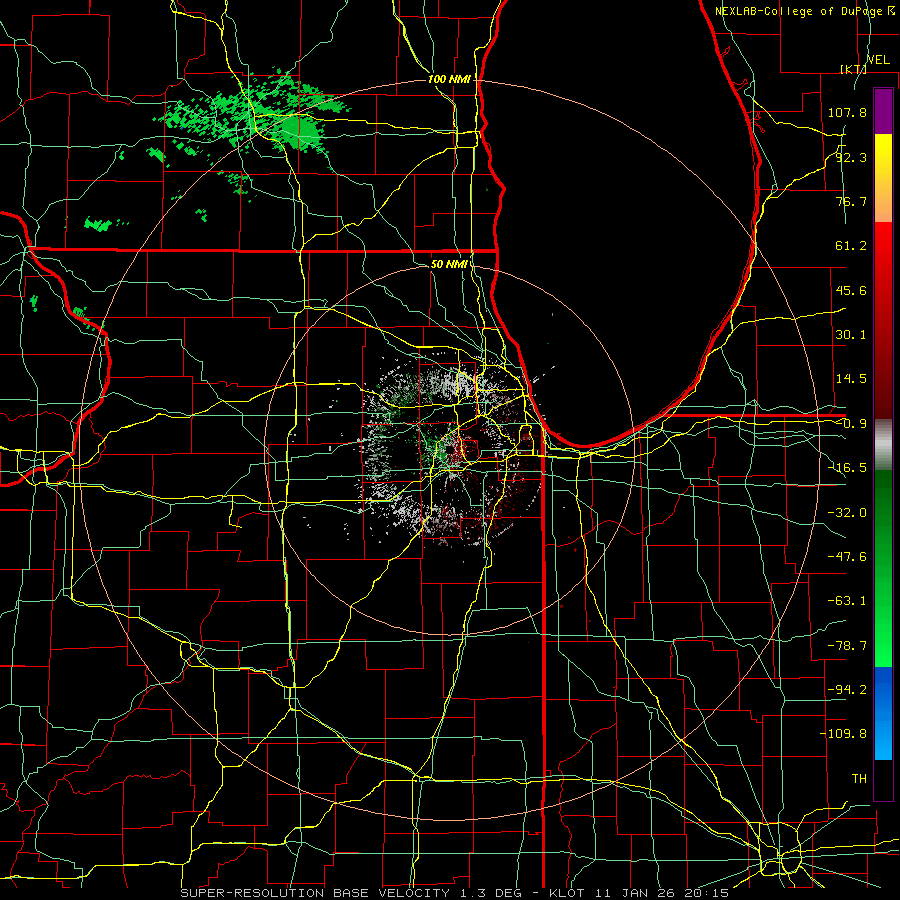
Task: Select the -0.9 velocity scale value
Action: point(851,424)
